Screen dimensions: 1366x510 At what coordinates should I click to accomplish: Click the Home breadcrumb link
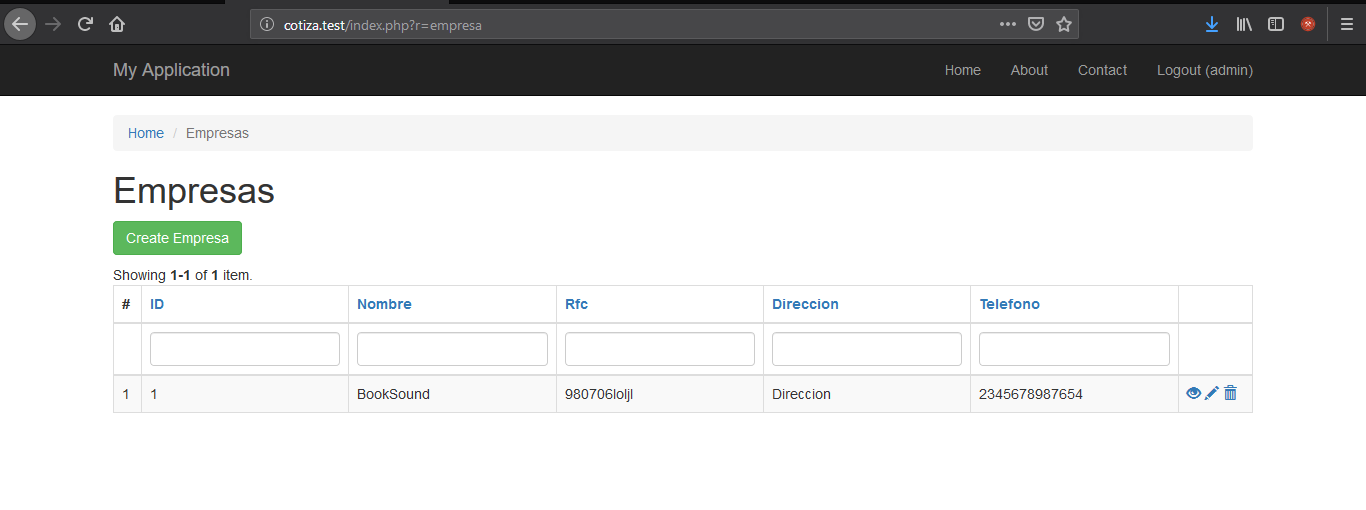[x=146, y=133]
